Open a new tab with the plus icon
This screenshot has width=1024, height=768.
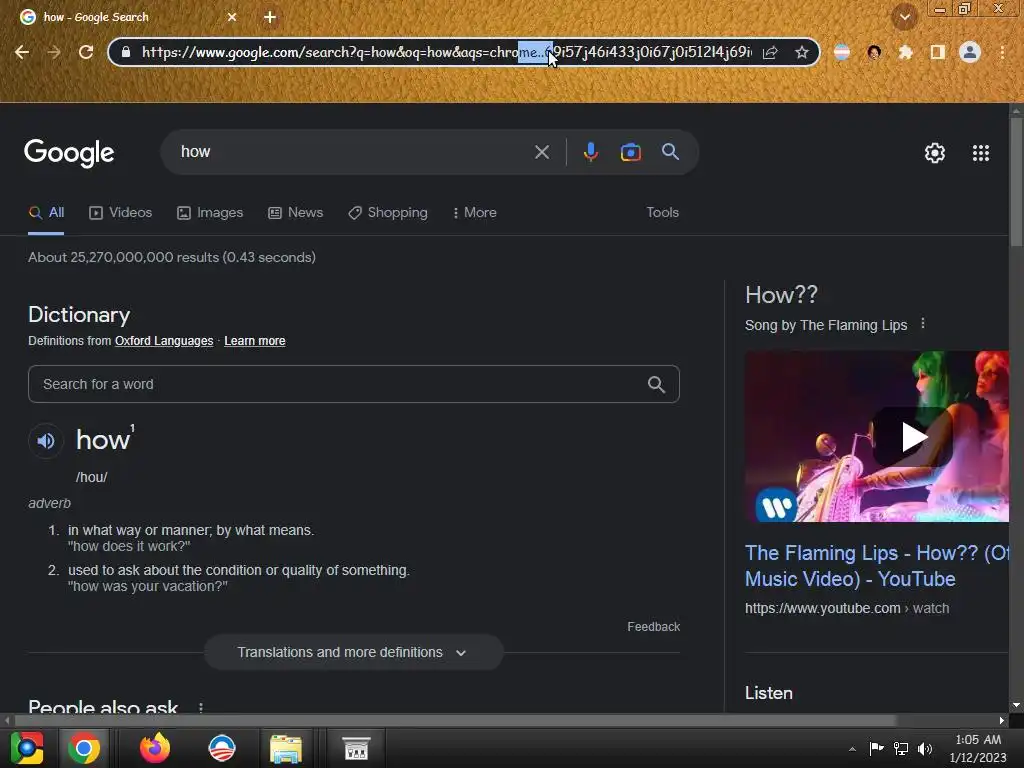click(270, 17)
